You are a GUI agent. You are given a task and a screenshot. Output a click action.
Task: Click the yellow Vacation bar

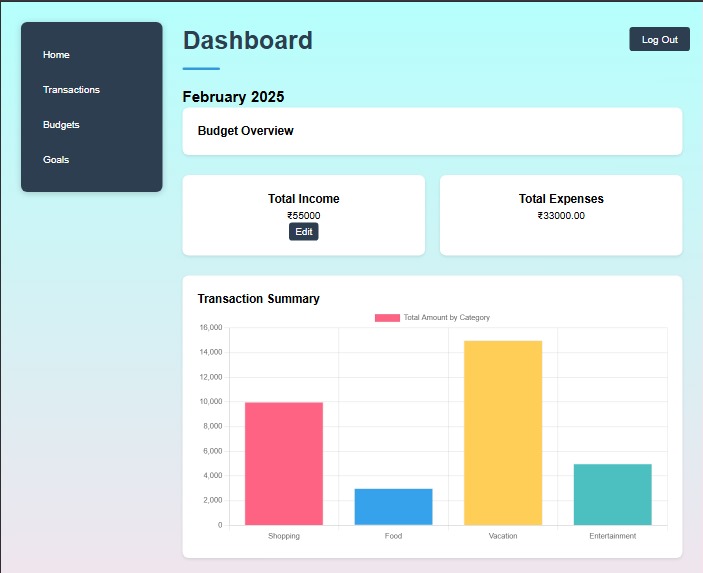click(503, 432)
